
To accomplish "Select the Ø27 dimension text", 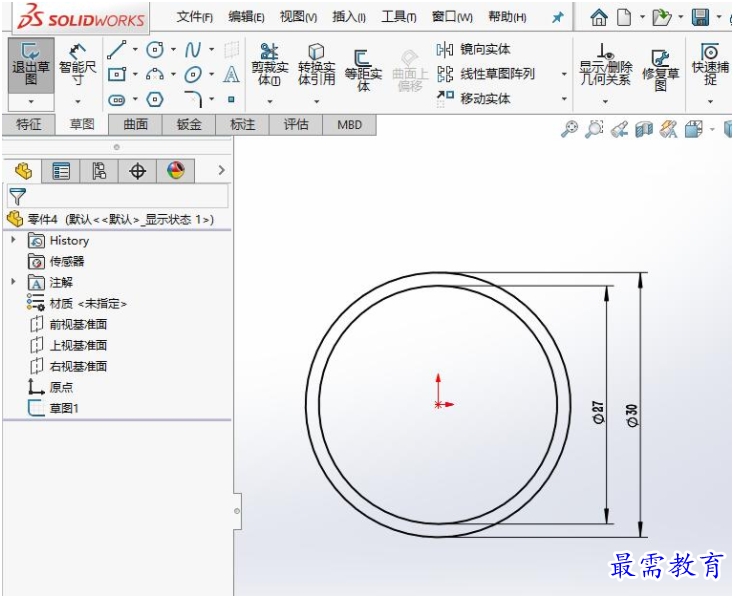I will click(599, 412).
